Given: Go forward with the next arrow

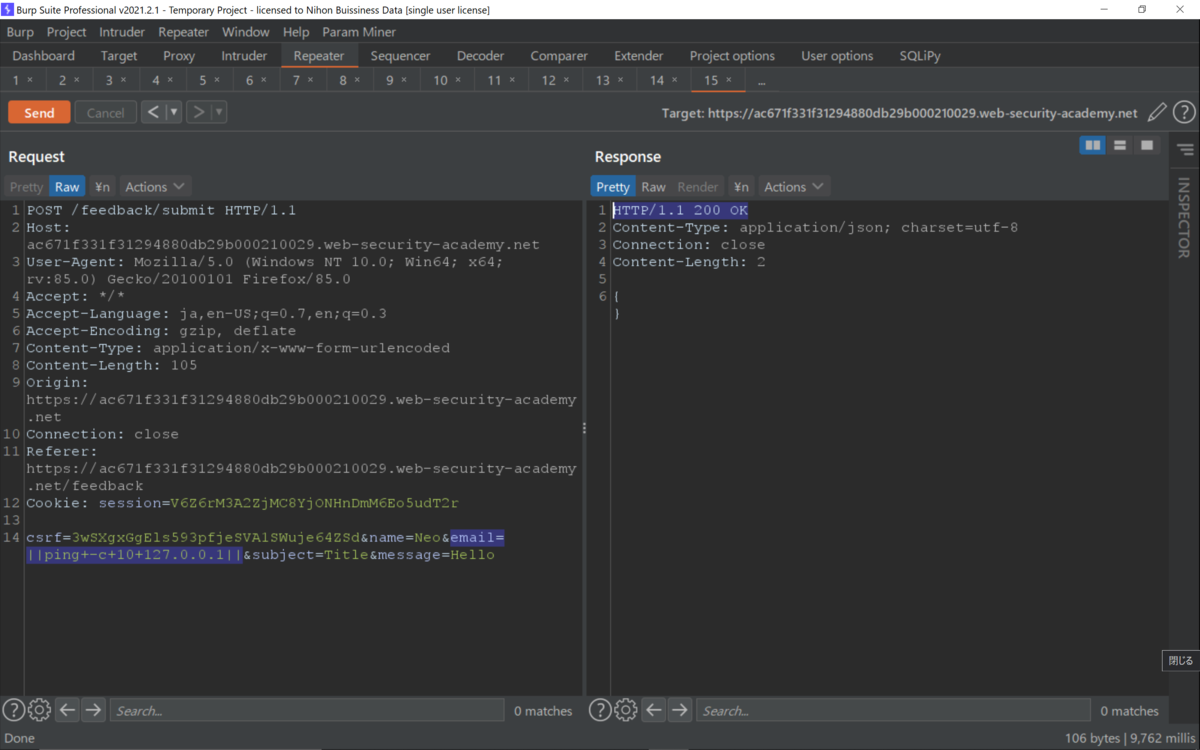Looking at the screenshot, I should coord(198,112).
